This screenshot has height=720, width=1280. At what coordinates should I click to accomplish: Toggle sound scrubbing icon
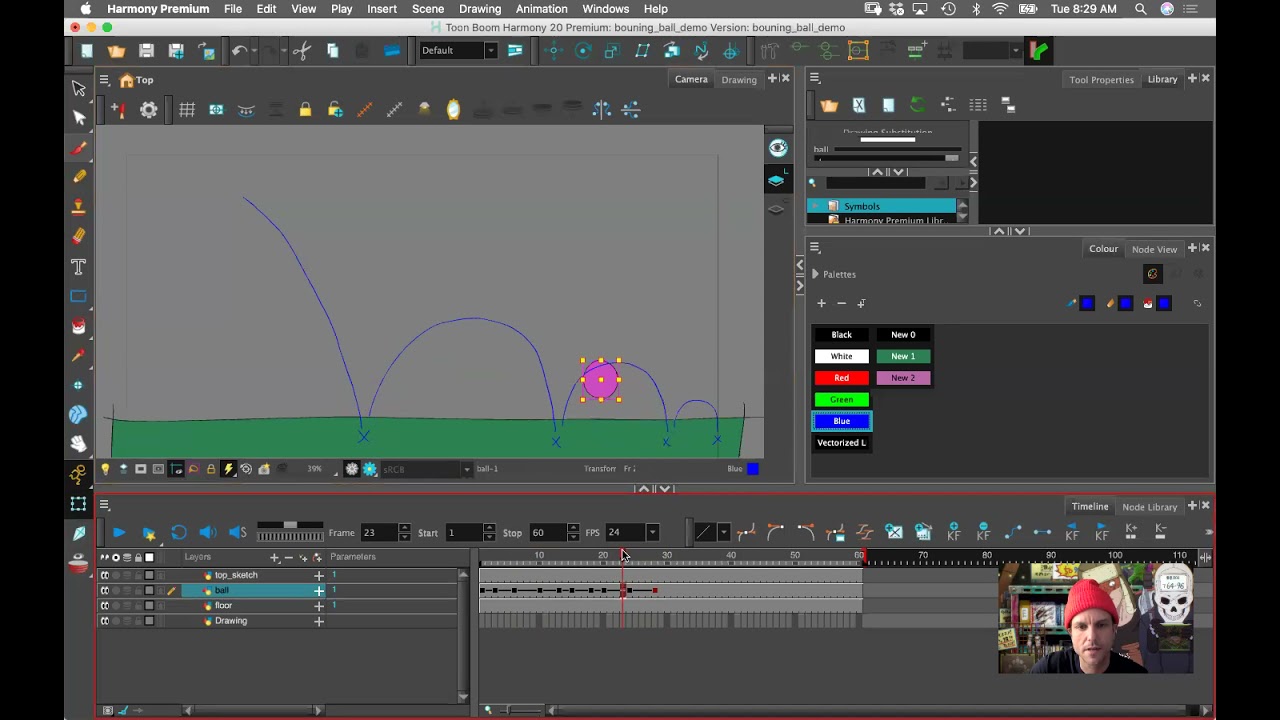pyautogui.click(x=237, y=532)
